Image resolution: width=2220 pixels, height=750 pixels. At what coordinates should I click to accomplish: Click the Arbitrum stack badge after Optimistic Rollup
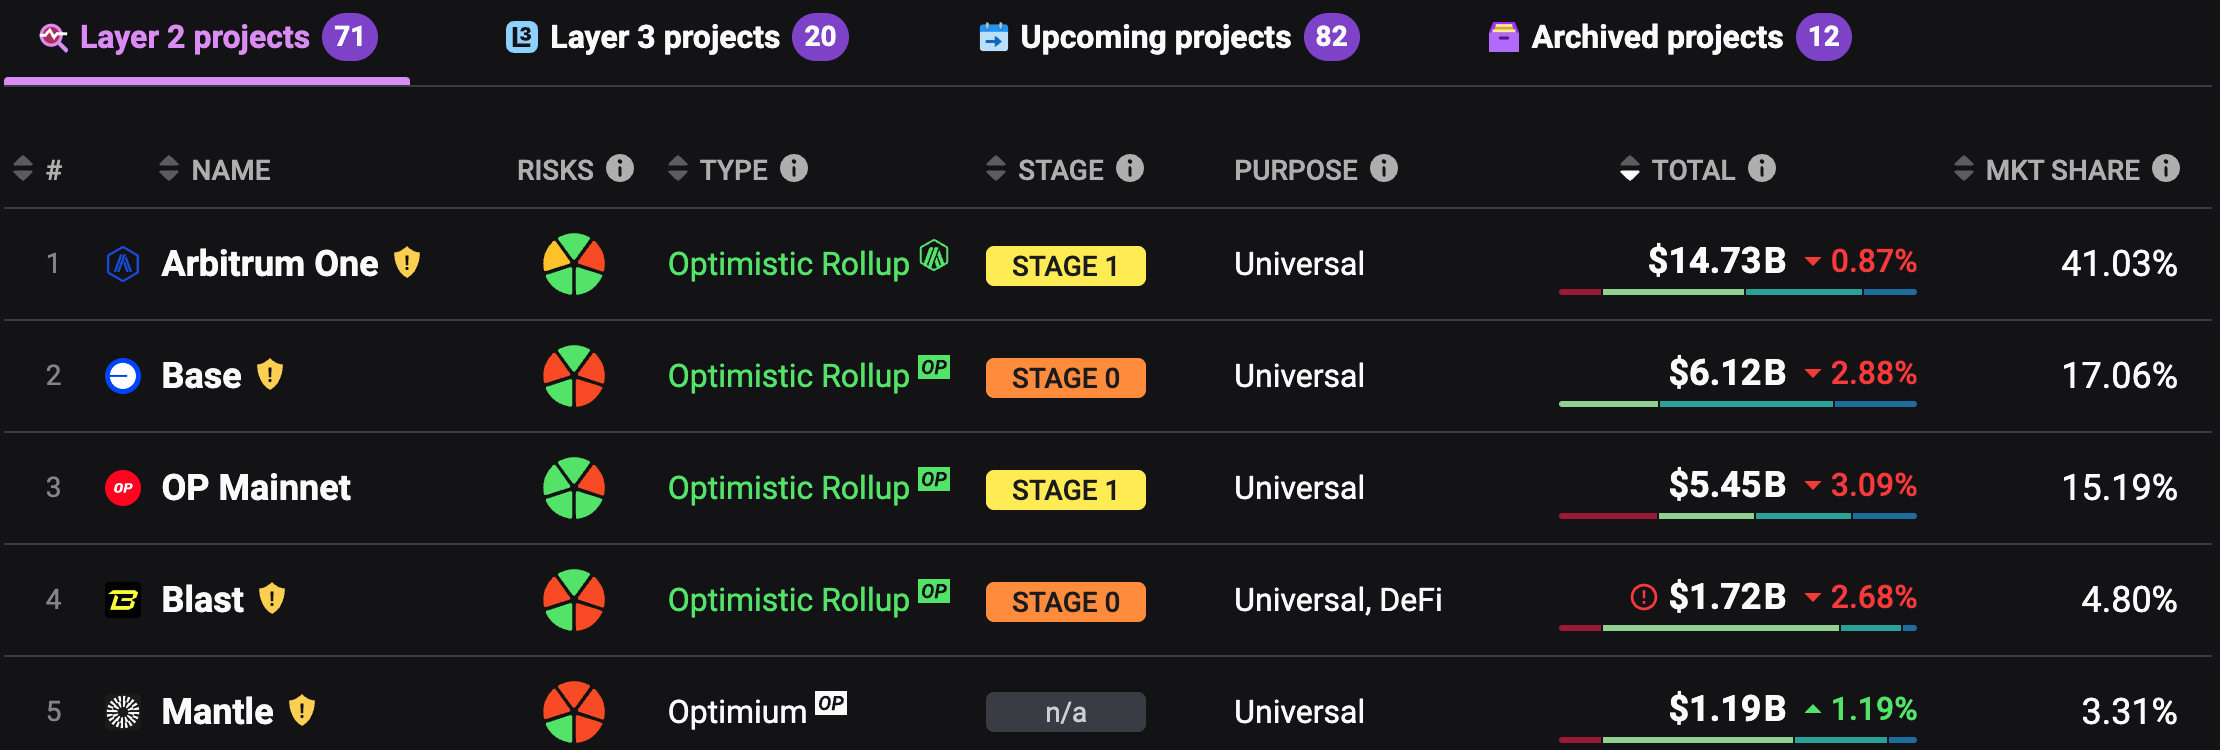[x=934, y=256]
